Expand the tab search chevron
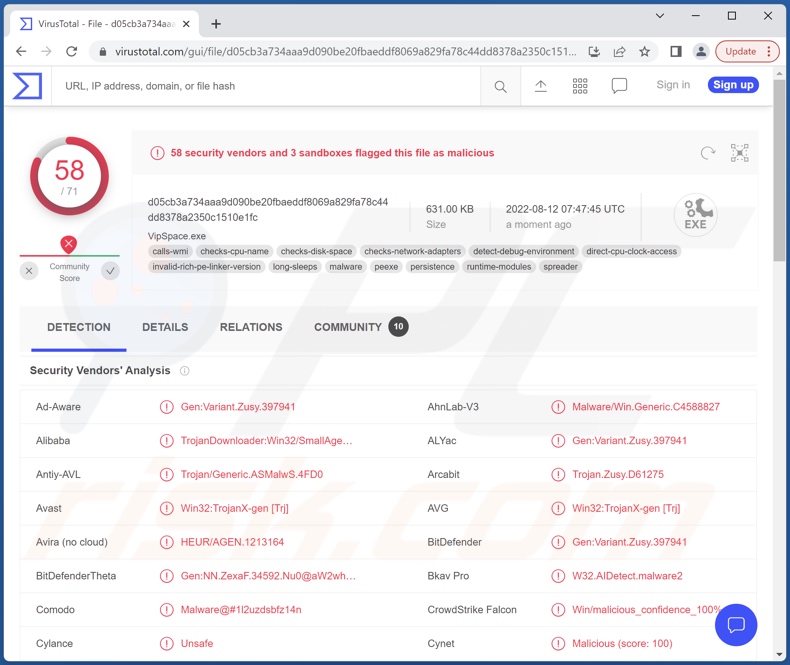Image resolution: width=790 pixels, height=665 pixels. tap(660, 16)
